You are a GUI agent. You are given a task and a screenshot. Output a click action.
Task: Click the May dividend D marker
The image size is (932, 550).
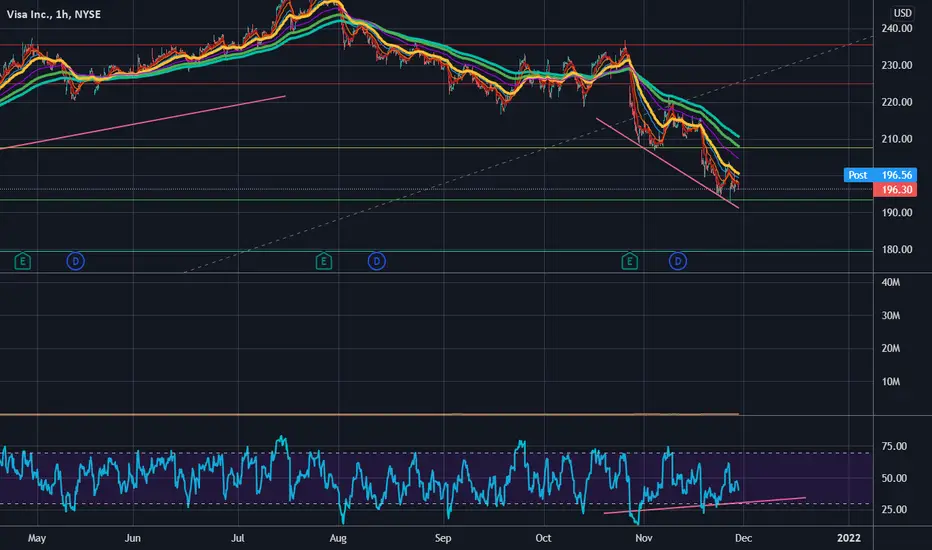coord(75,261)
